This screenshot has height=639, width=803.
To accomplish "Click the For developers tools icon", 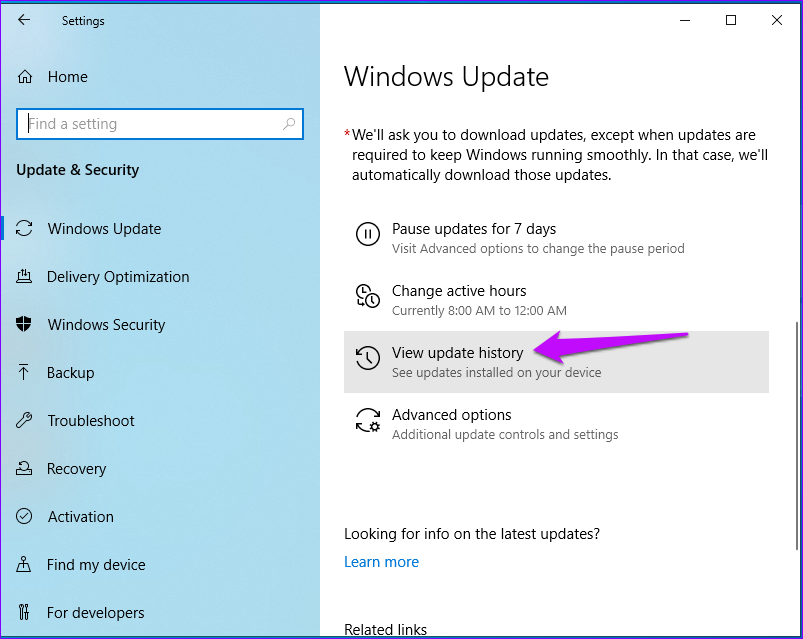I will (24, 612).
